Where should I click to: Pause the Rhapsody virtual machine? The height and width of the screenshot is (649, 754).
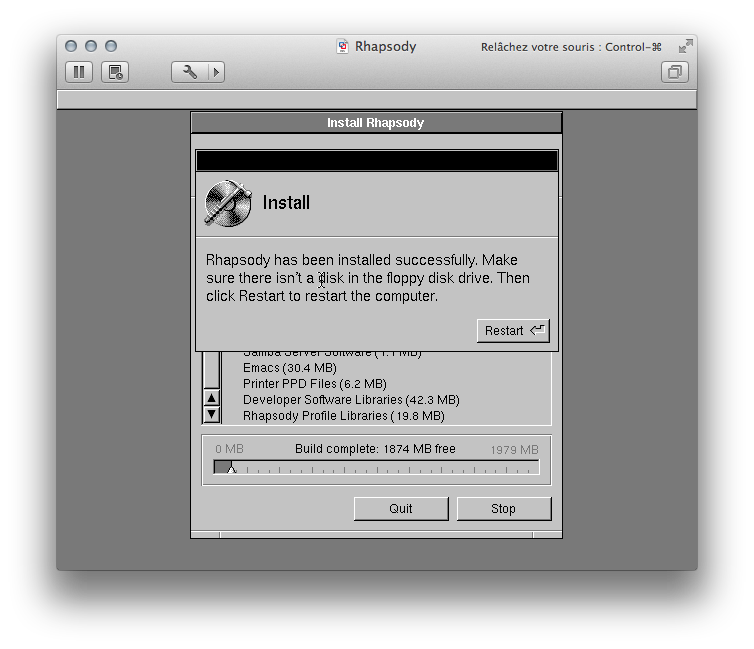pos(79,72)
